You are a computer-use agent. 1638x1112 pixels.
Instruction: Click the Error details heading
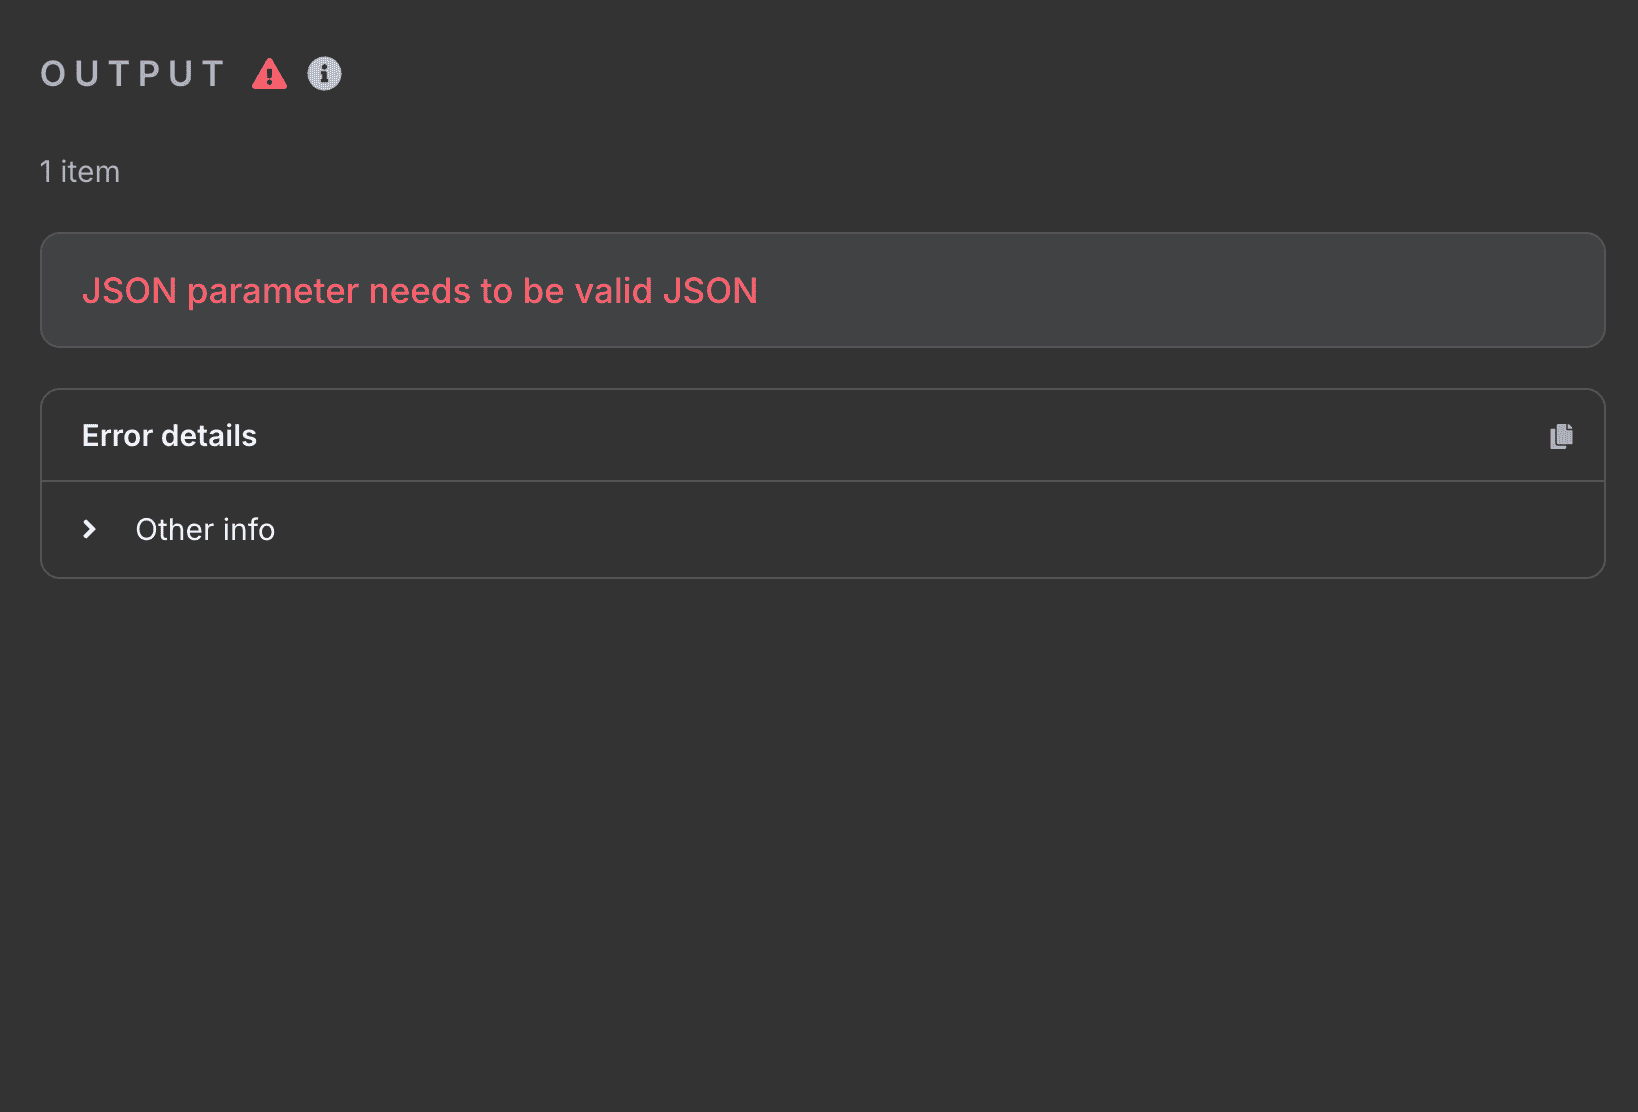tap(168, 435)
